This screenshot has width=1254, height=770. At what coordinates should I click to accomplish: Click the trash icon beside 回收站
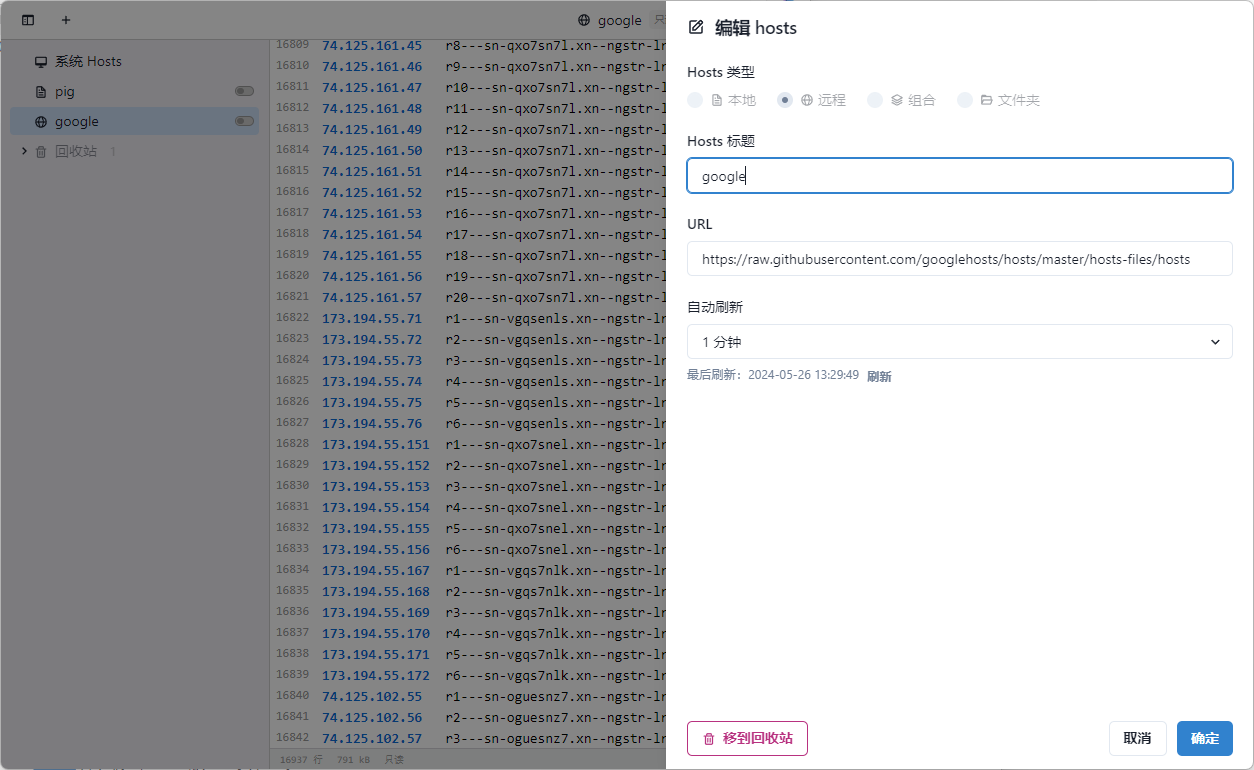click(41, 152)
